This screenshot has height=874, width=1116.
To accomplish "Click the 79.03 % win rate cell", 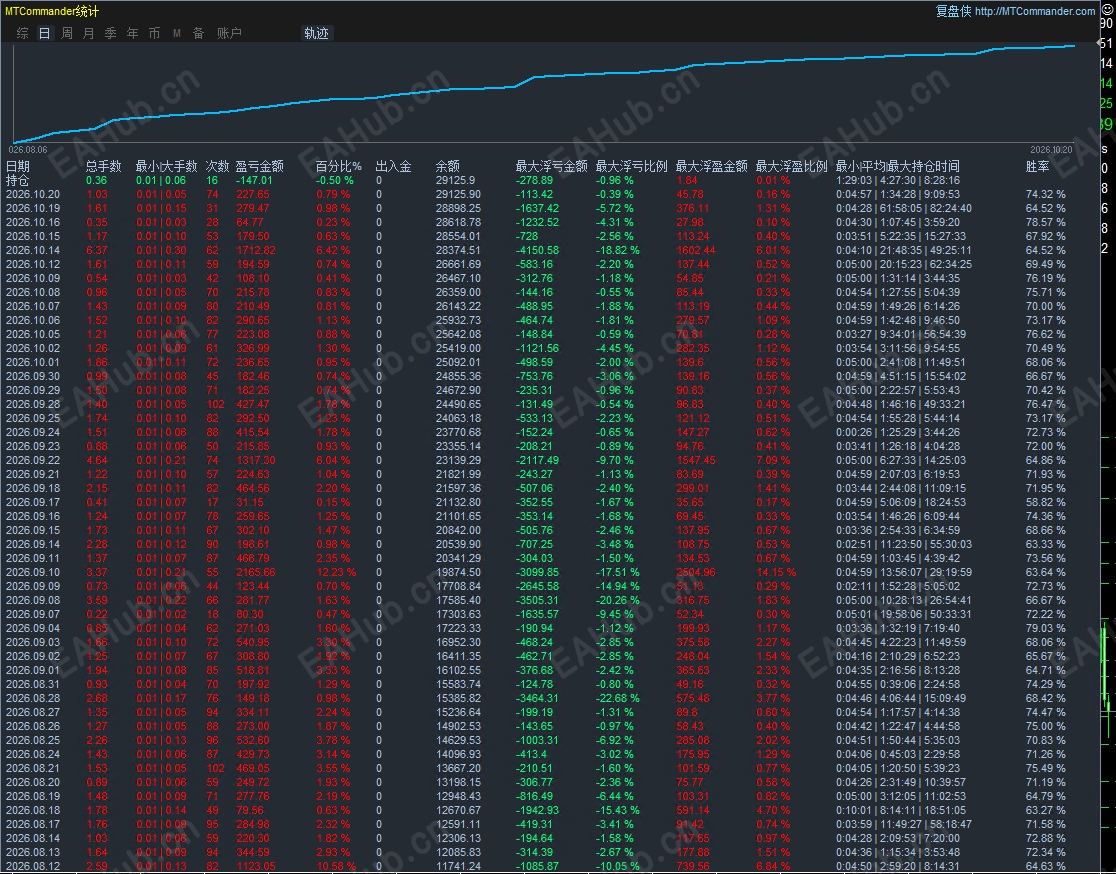I will click(1046, 628).
